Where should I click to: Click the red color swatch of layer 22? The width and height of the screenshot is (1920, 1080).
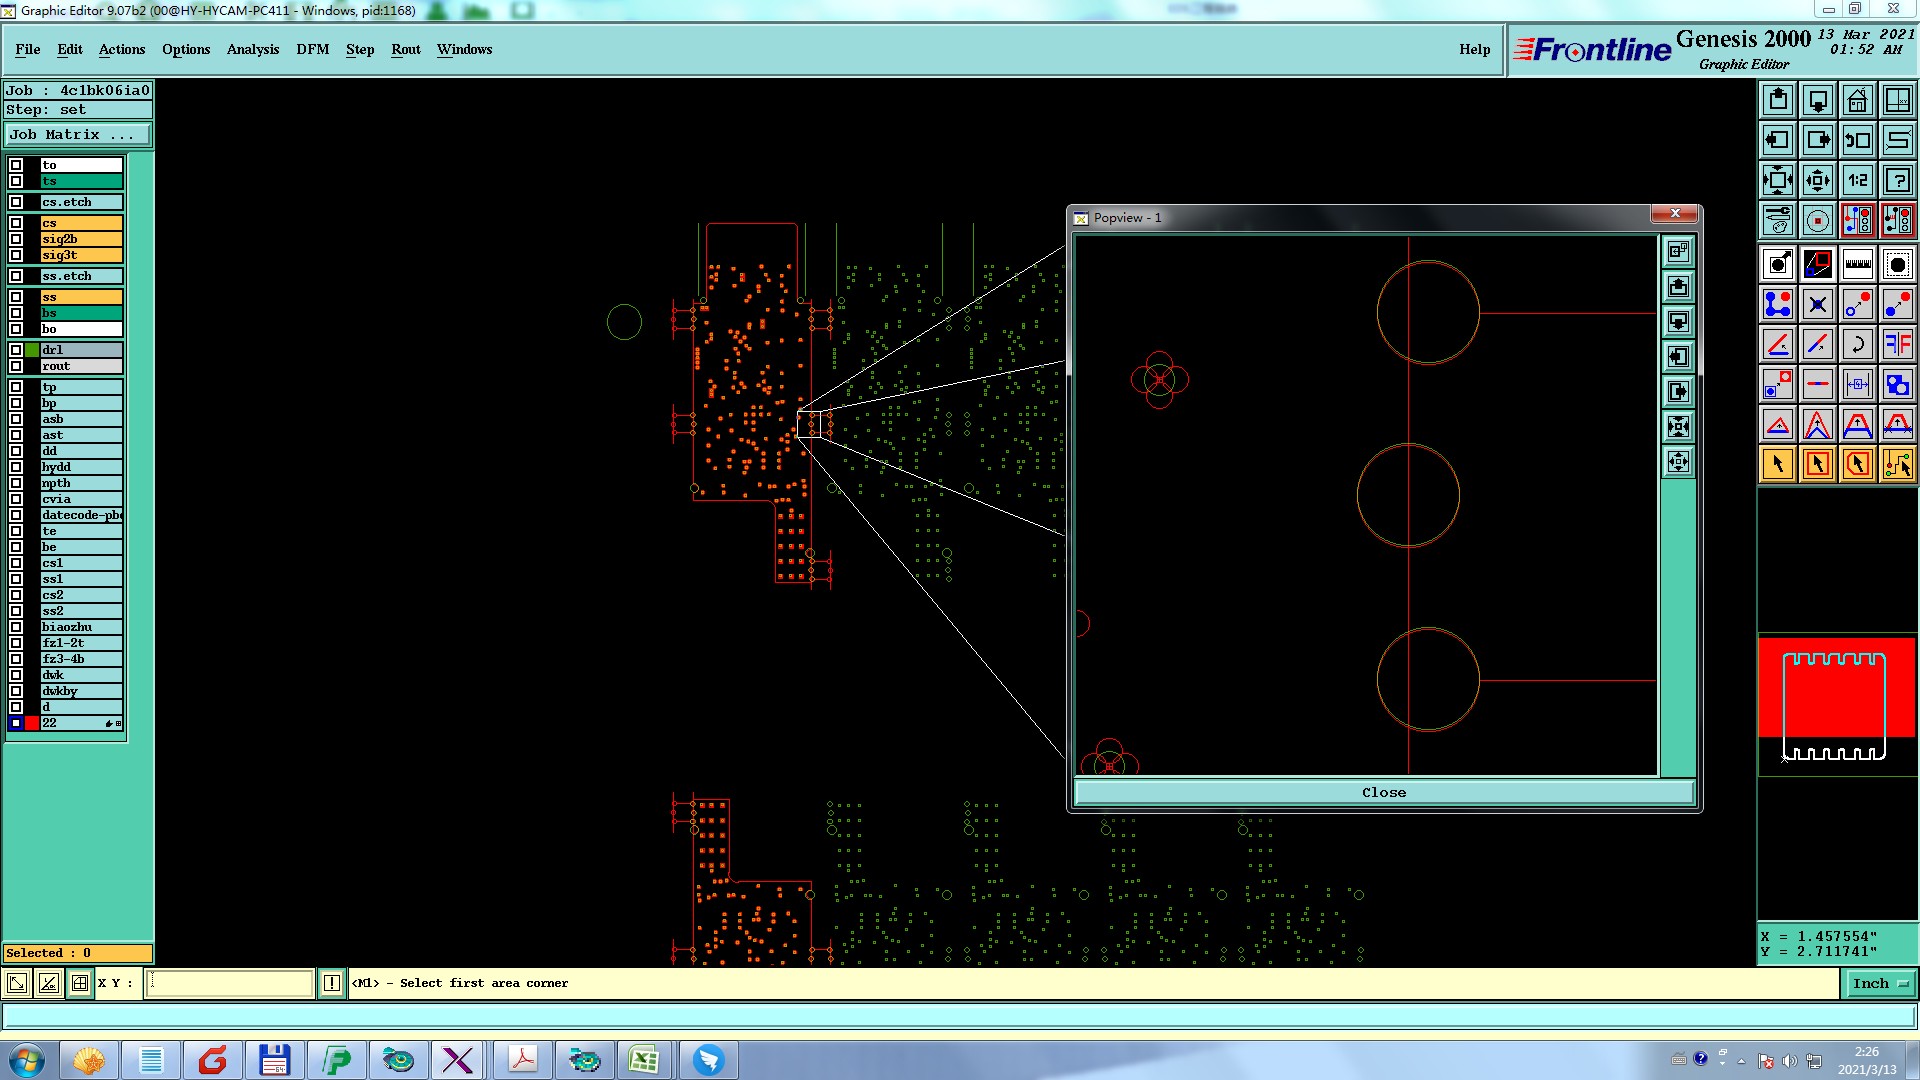[32, 723]
